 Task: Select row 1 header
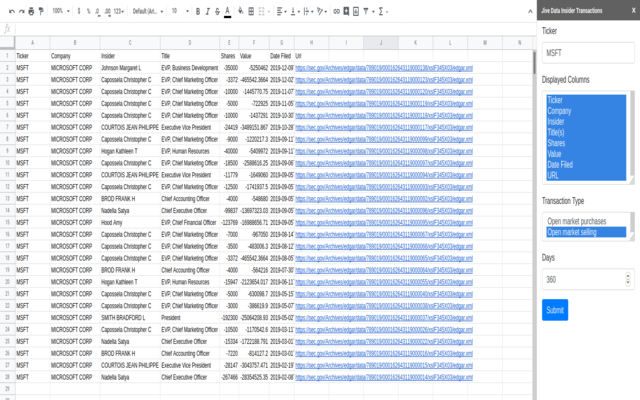coord(7,56)
